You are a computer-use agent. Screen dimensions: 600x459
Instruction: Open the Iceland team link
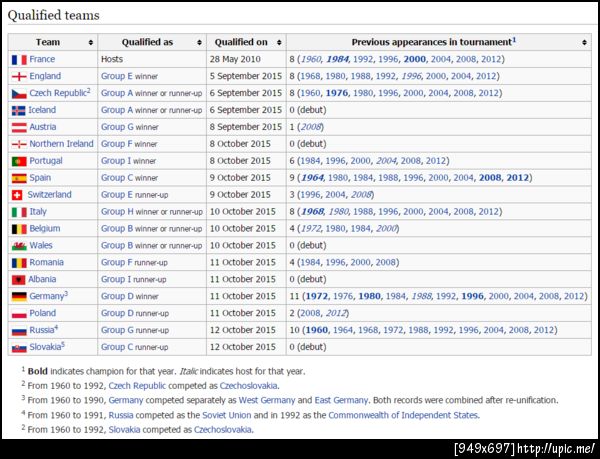point(42,110)
